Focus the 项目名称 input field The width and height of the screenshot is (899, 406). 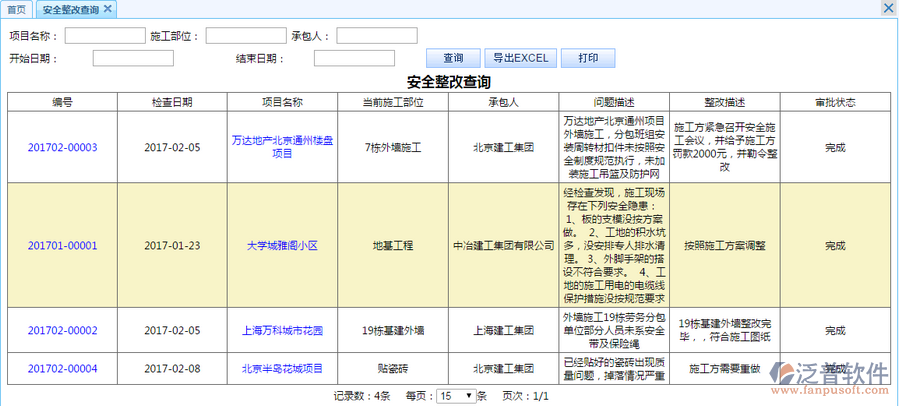[105, 36]
